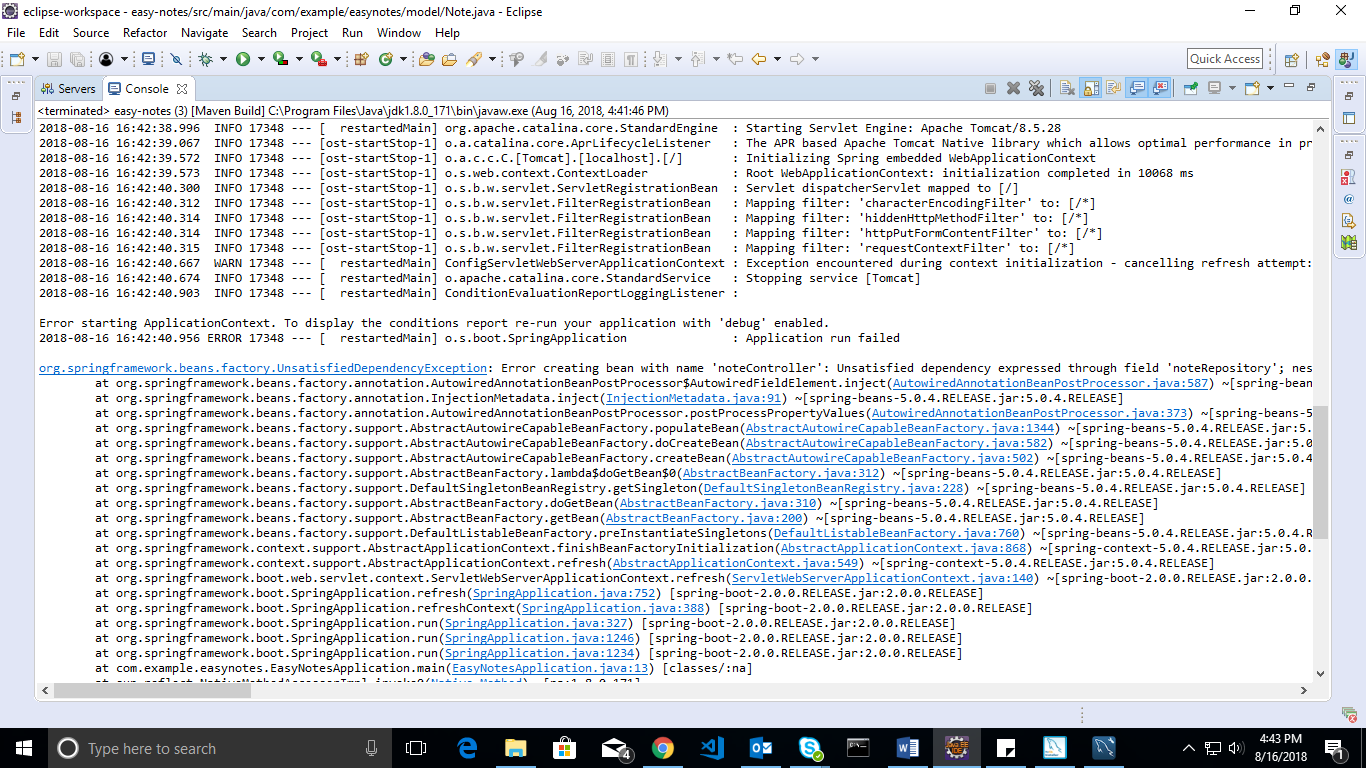Click the console vertical scrollbar thumb
Viewport: 1366px width, 768px height.
(x=1321, y=470)
